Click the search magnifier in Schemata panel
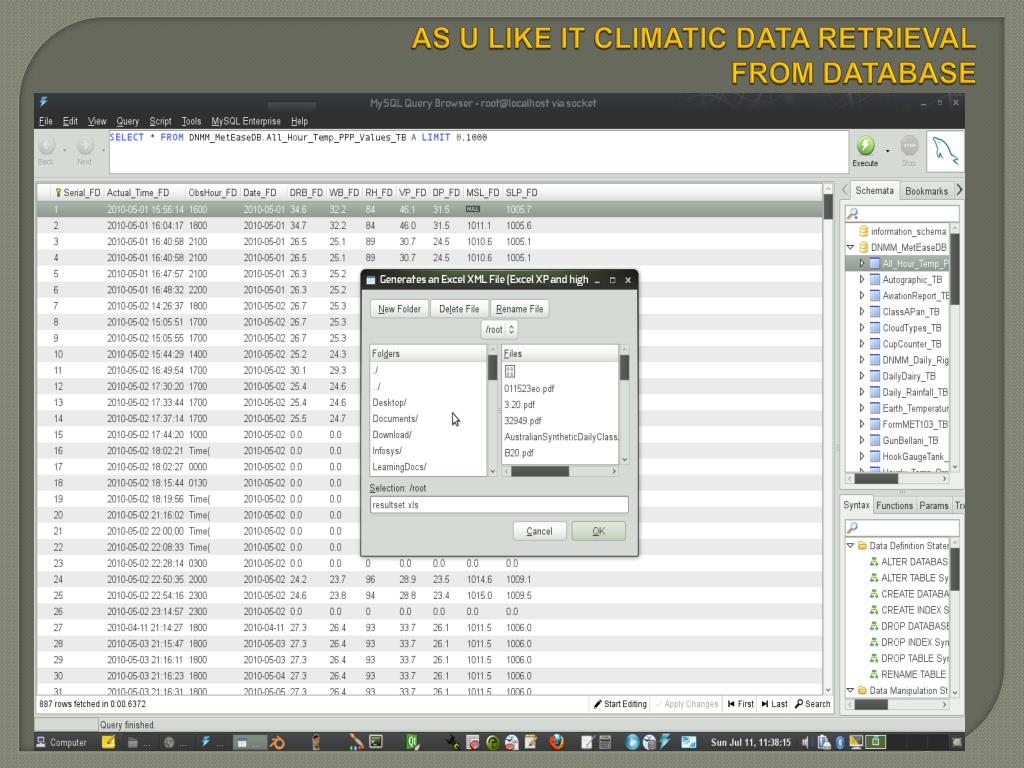 tap(852, 214)
